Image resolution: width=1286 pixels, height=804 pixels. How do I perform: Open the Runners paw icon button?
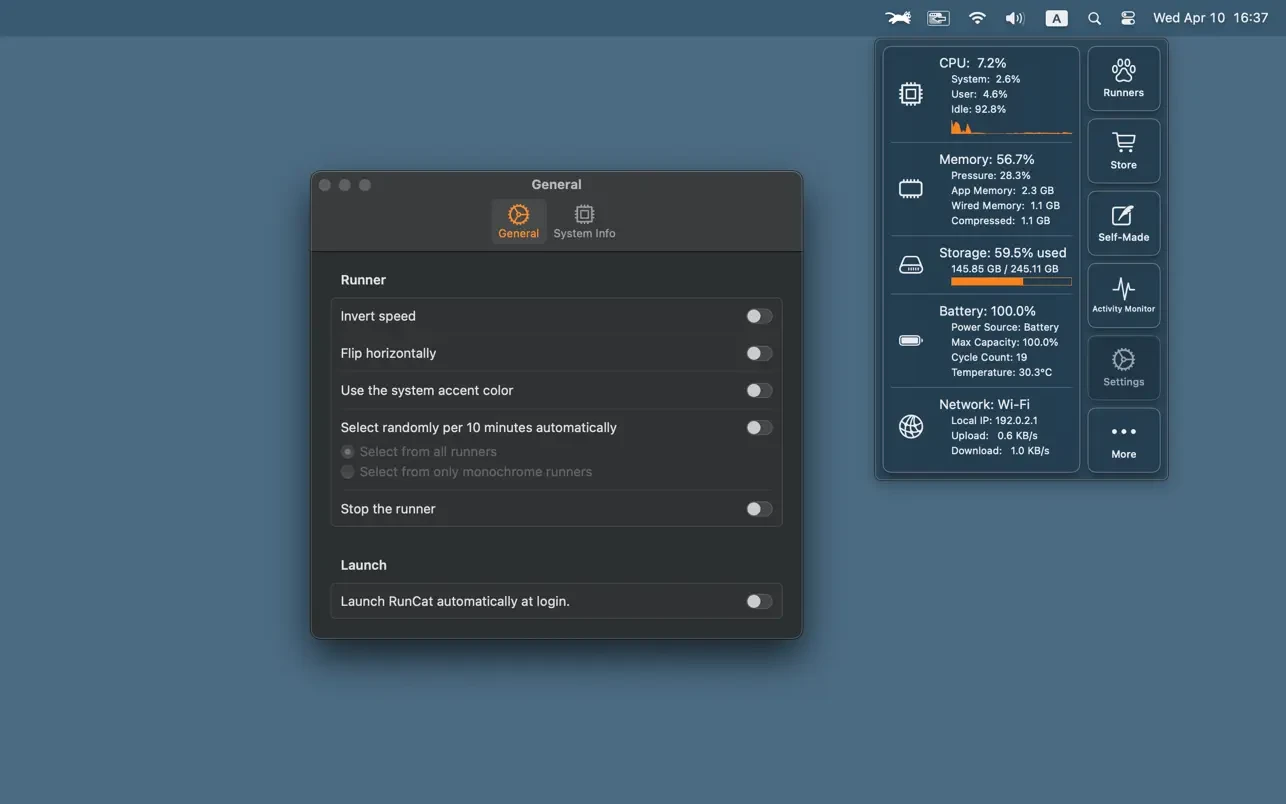tap(1123, 78)
